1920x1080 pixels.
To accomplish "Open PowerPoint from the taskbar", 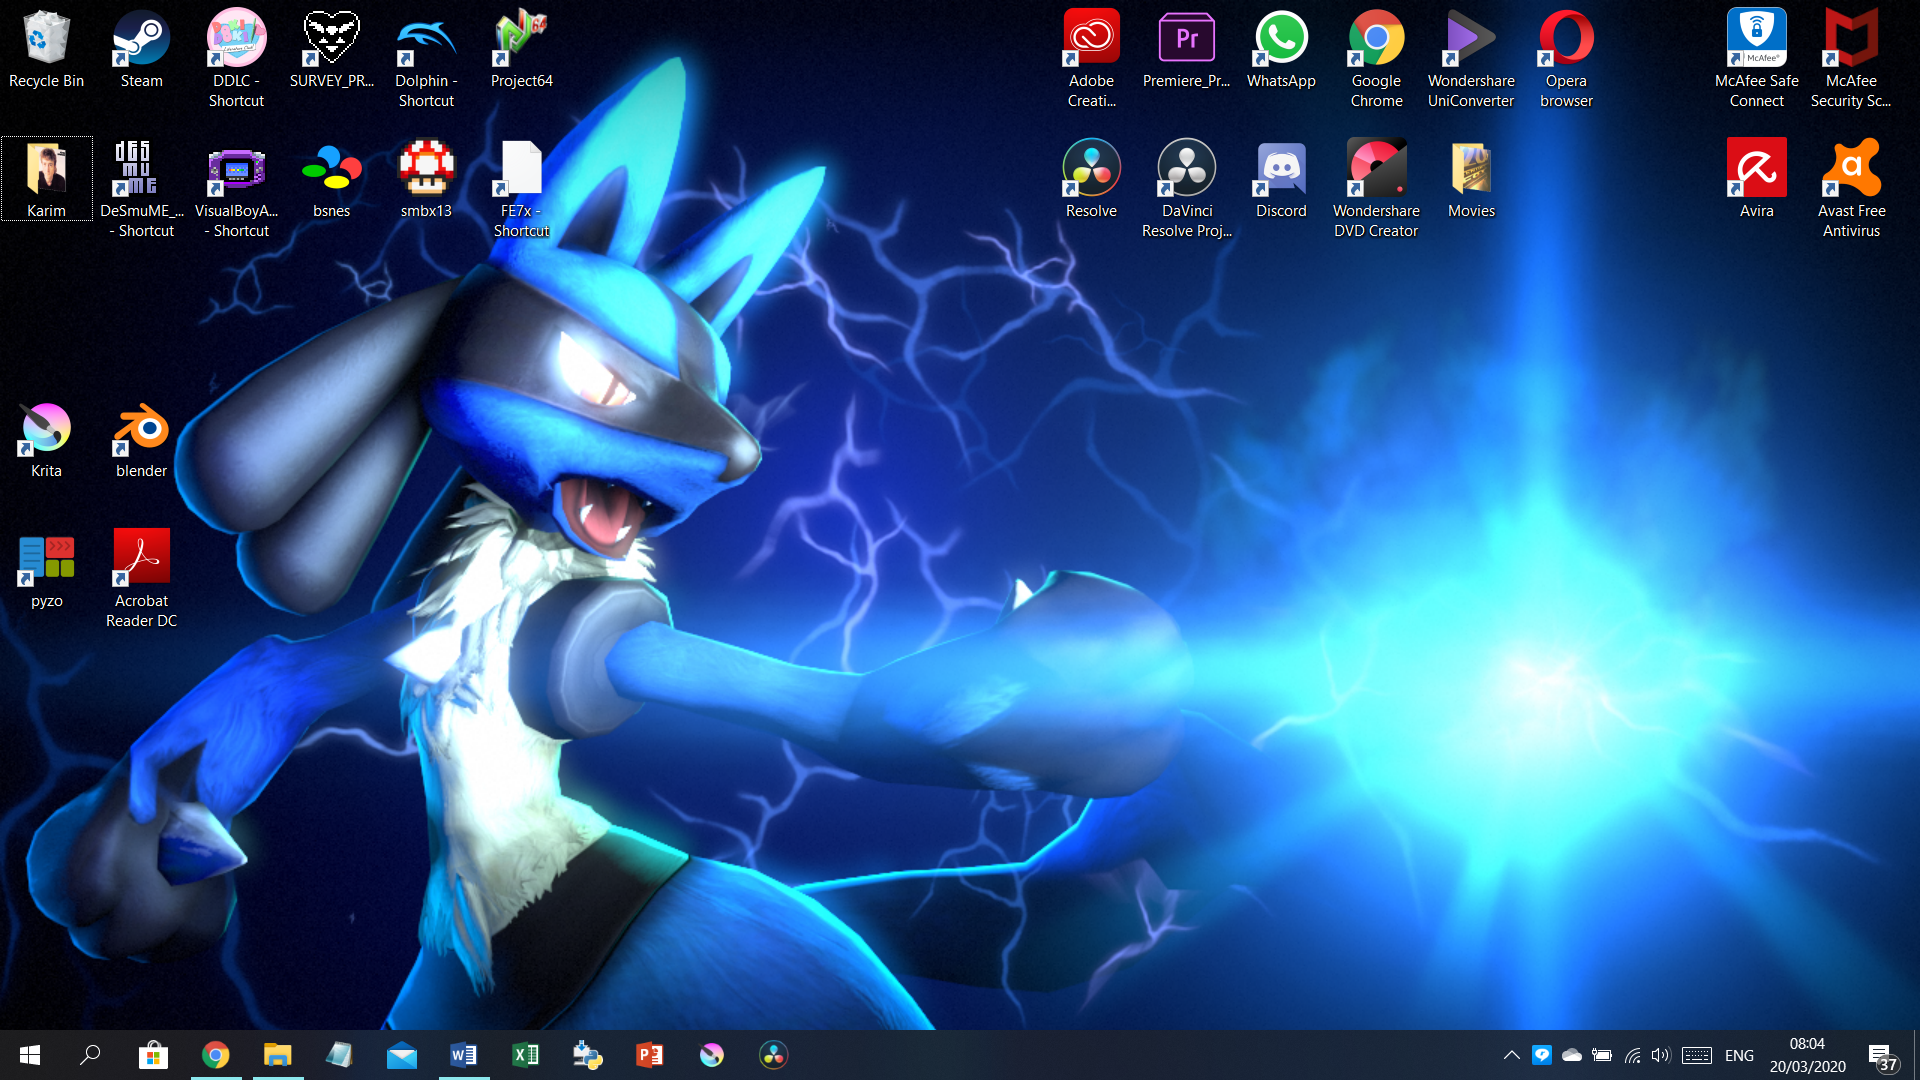I will pyautogui.click(x=649, y=1055).
